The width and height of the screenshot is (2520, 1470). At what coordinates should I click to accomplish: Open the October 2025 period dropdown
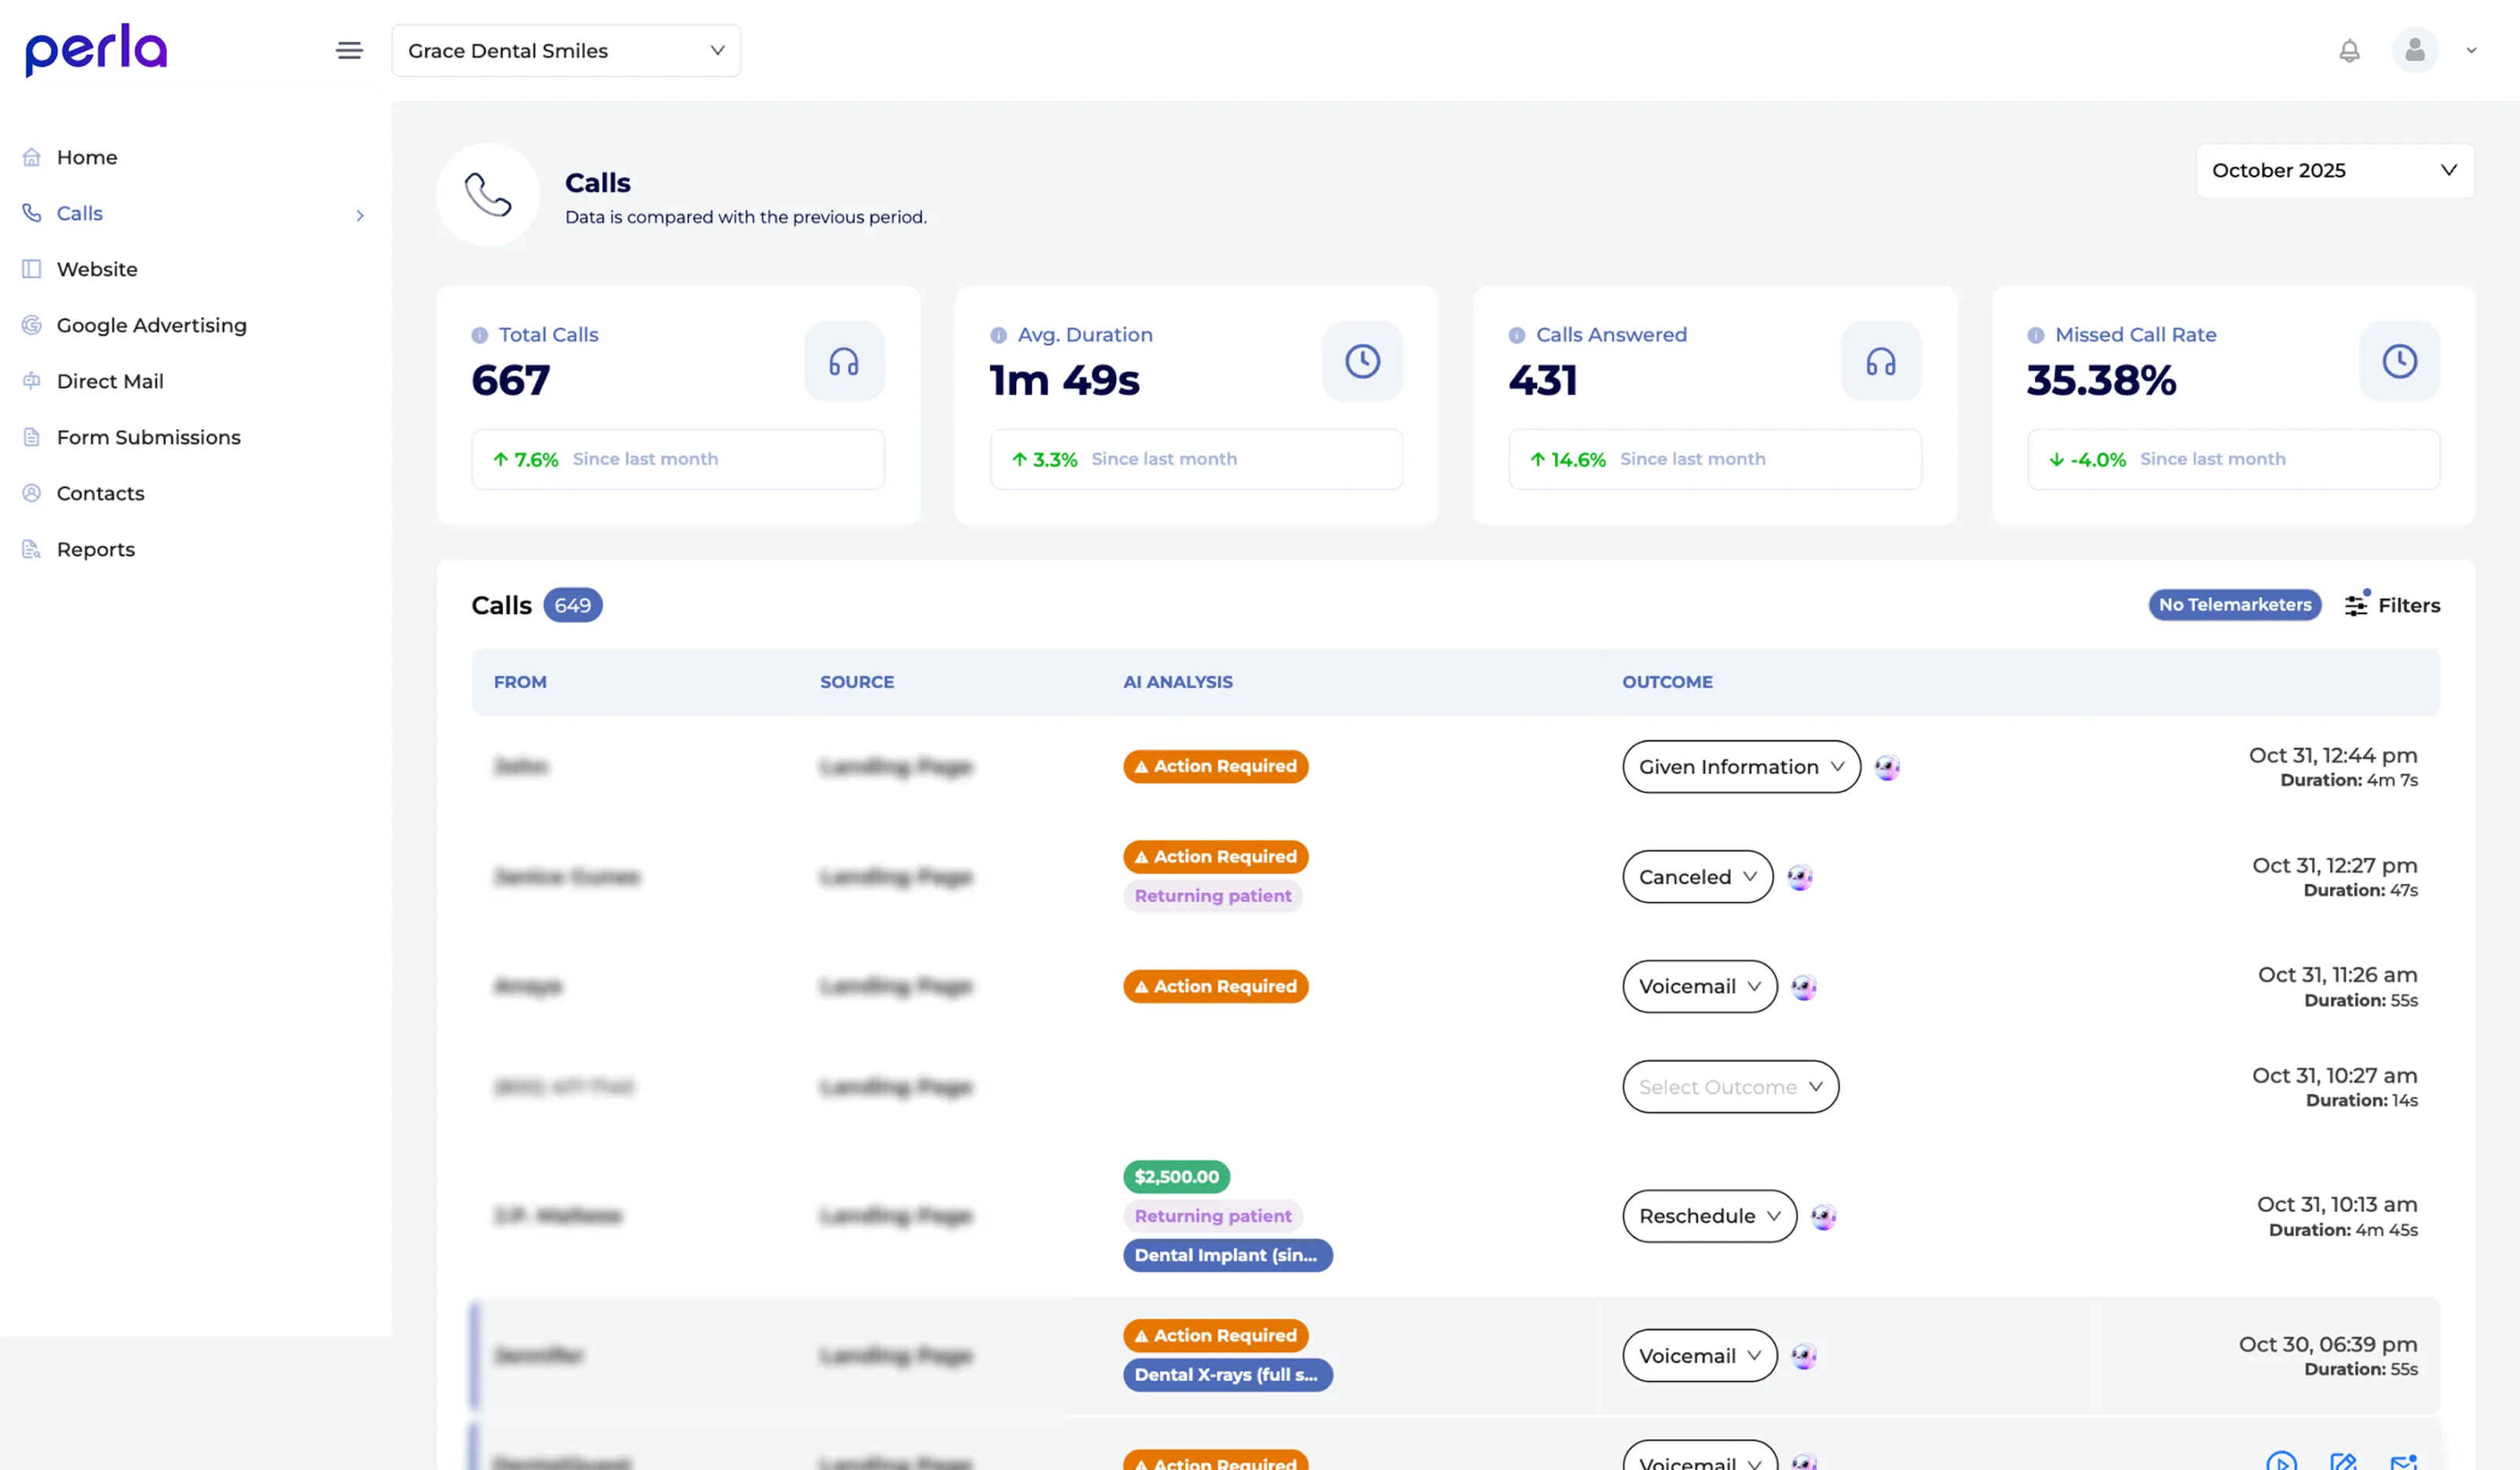(2334, 170)
